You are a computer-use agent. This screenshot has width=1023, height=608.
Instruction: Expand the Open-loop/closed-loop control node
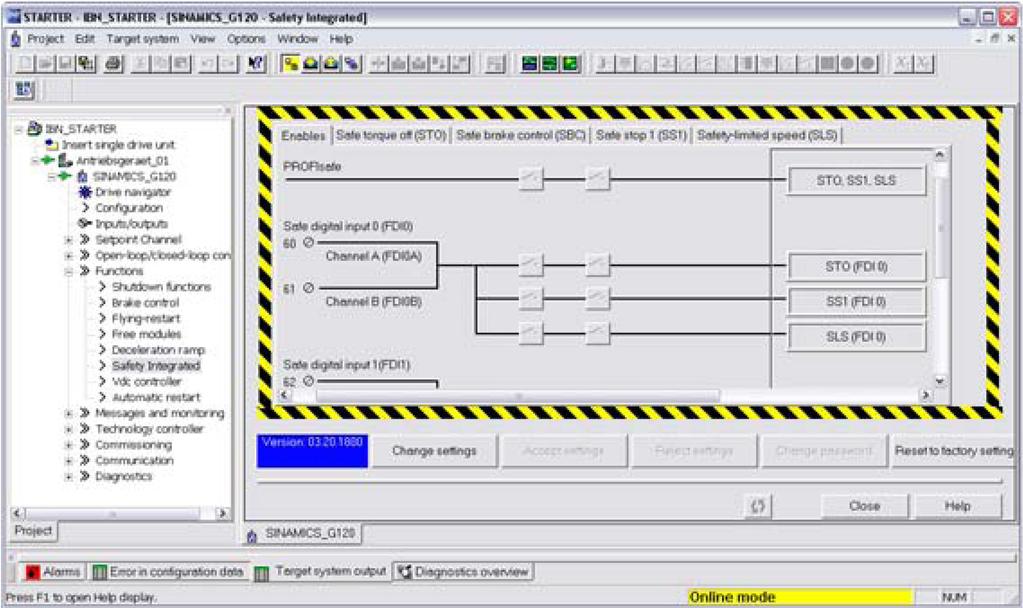point(69,255)
